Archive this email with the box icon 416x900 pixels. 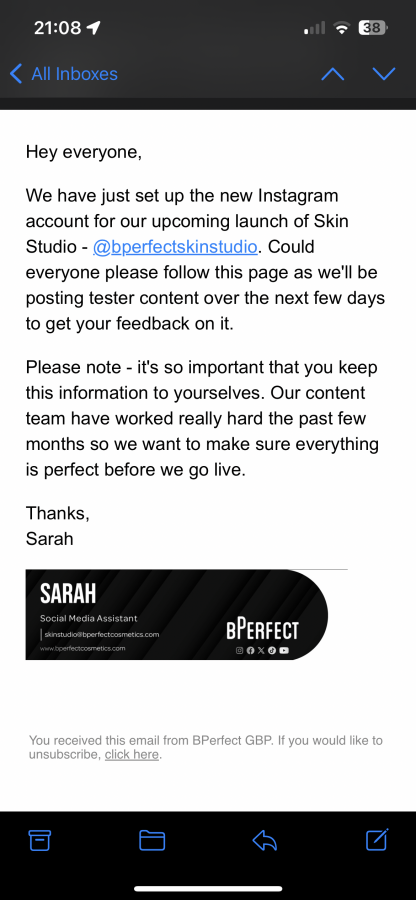click(x=40, y=840)
